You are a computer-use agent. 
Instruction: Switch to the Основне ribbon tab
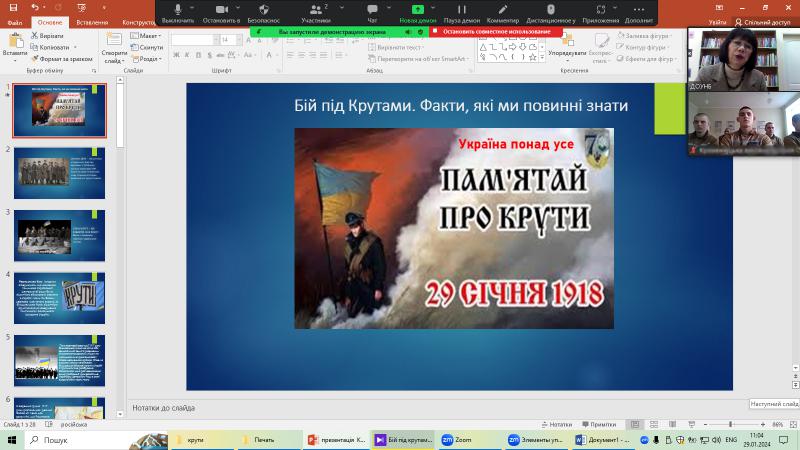point(50,22)
